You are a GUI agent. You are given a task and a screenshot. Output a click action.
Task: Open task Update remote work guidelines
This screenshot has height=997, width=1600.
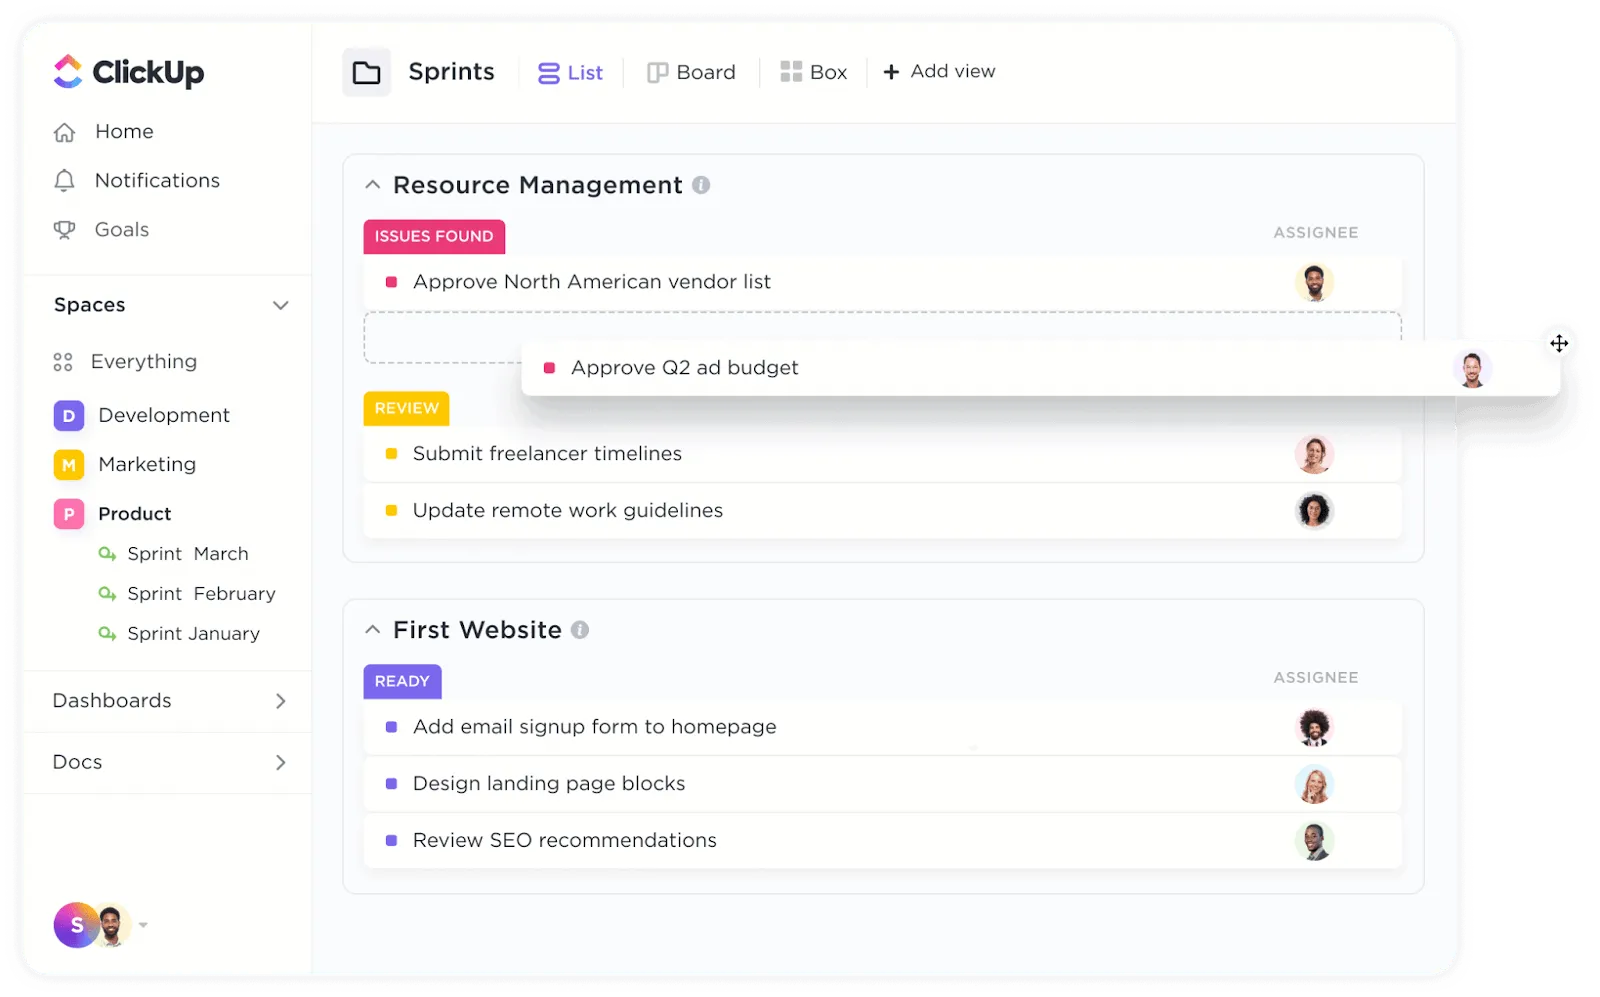point(568,511)
